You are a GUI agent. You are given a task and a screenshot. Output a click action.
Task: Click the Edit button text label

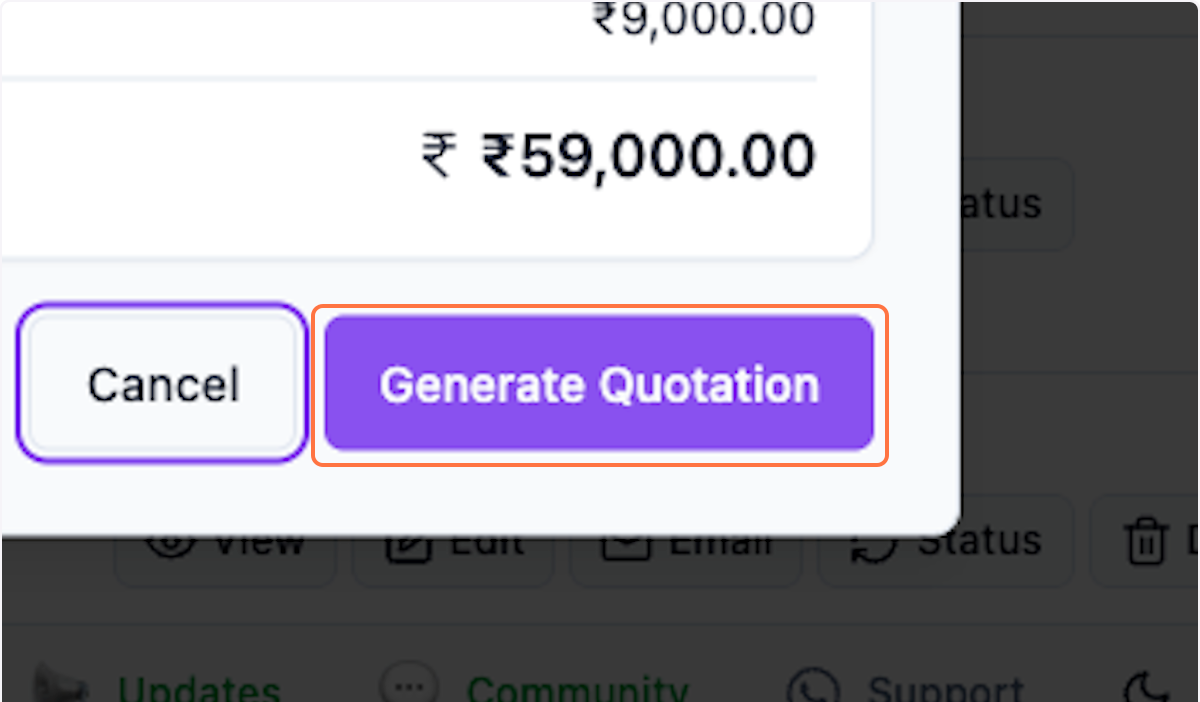[487, 543]
